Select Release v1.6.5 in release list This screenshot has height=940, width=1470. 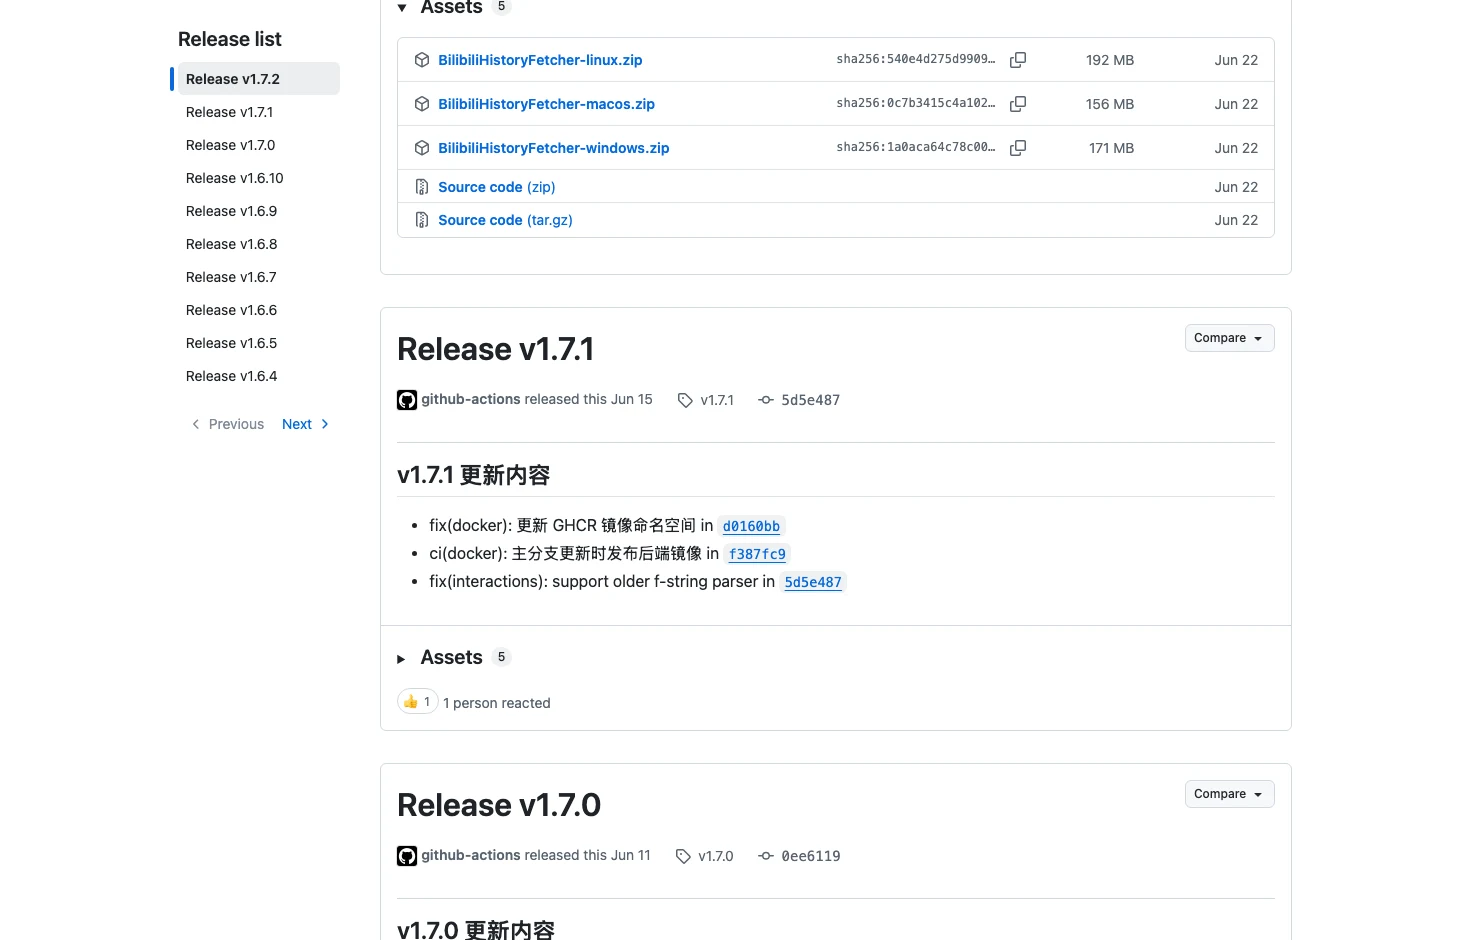tap(259, 343)
